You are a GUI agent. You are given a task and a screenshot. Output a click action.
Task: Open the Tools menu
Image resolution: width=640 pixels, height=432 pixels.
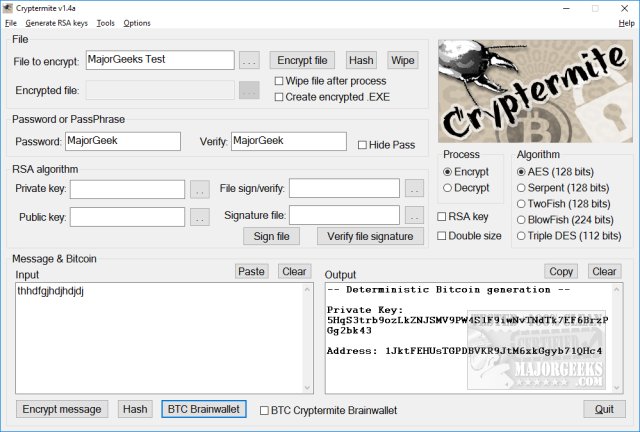click(105, 23)
